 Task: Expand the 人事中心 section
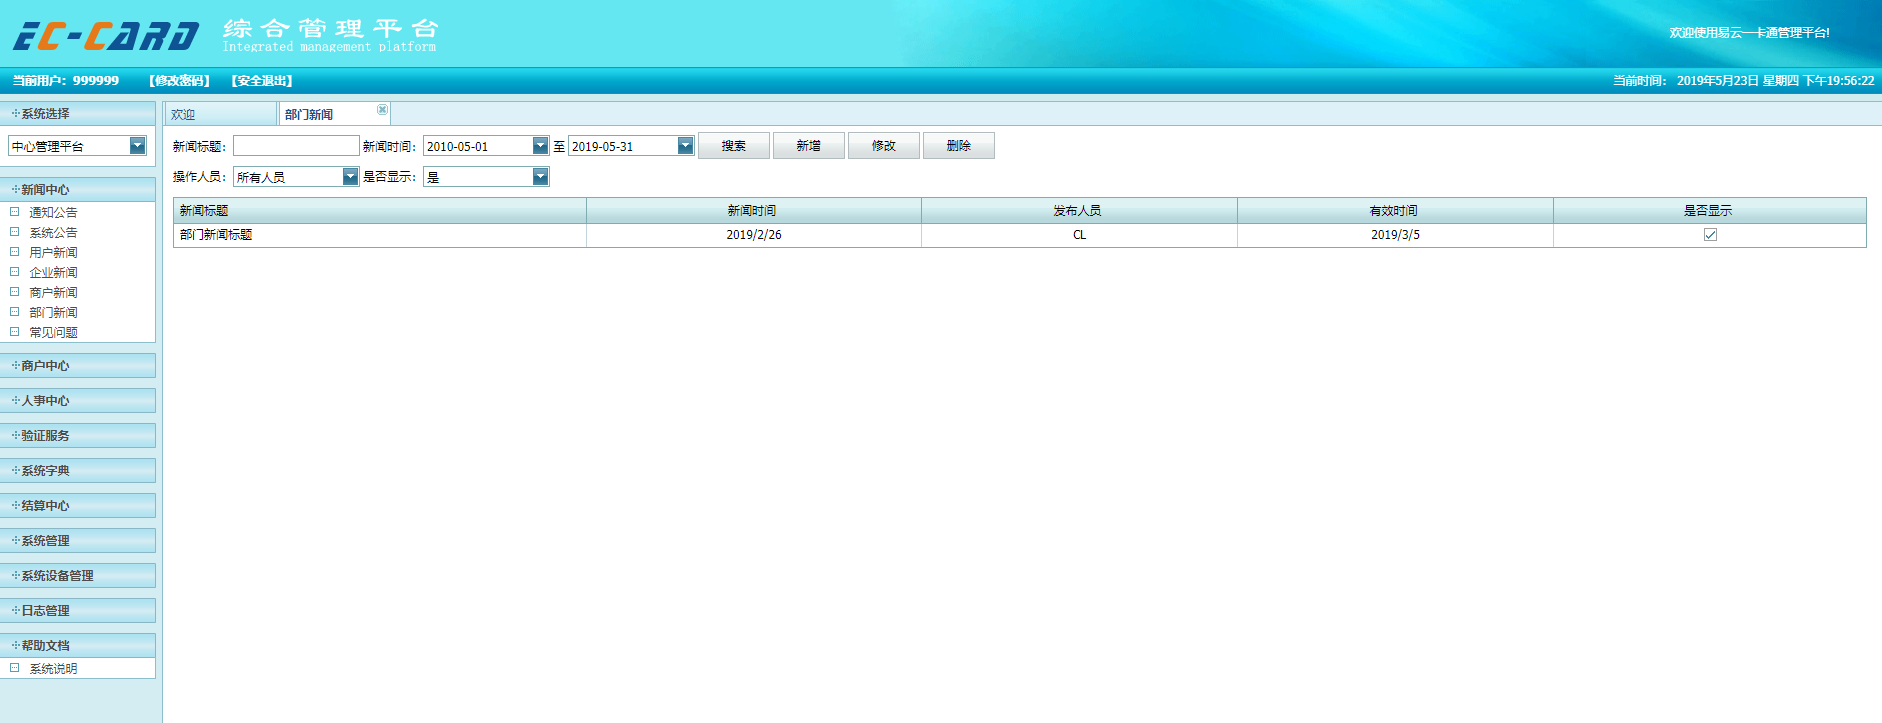78,400
